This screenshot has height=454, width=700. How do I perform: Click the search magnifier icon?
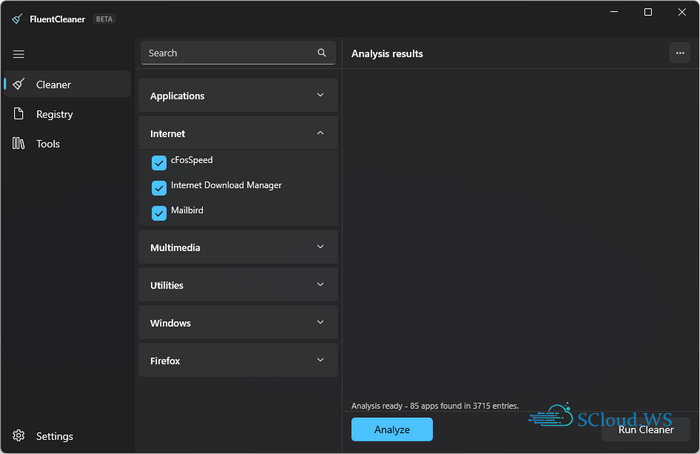click(x=322, y=53)
